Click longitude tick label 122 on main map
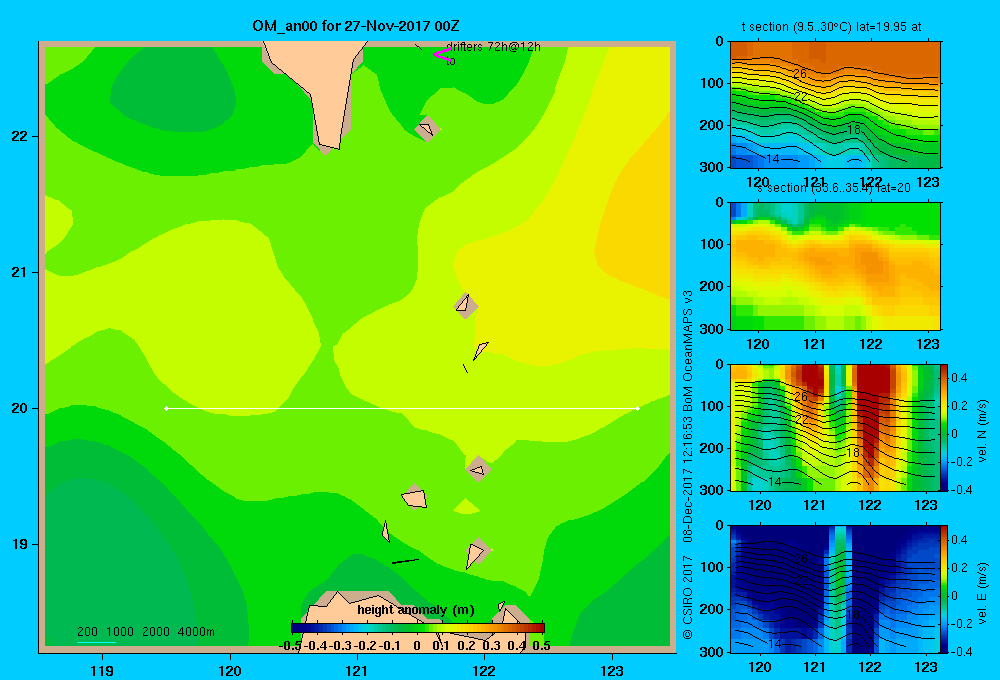This screenshot has width=1000, height=680. point(484,670)
